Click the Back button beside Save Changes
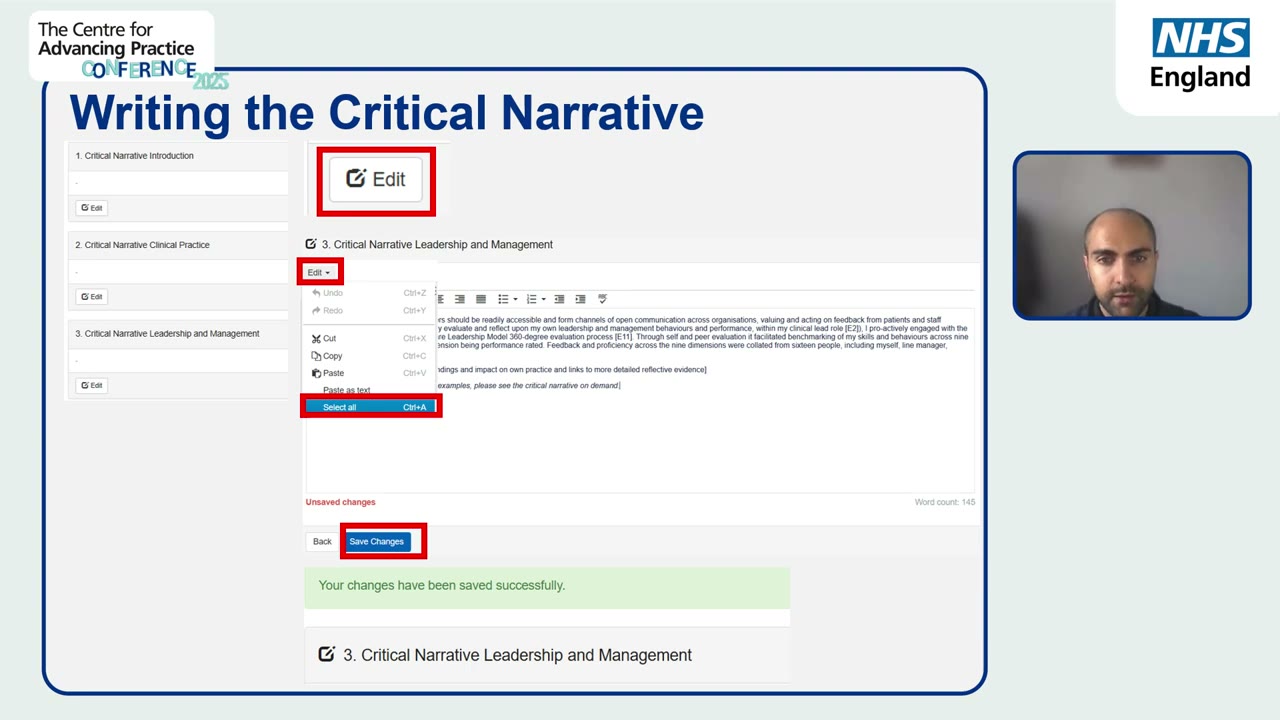Screen dimensions: 1280x720 (x=322, y=541)
